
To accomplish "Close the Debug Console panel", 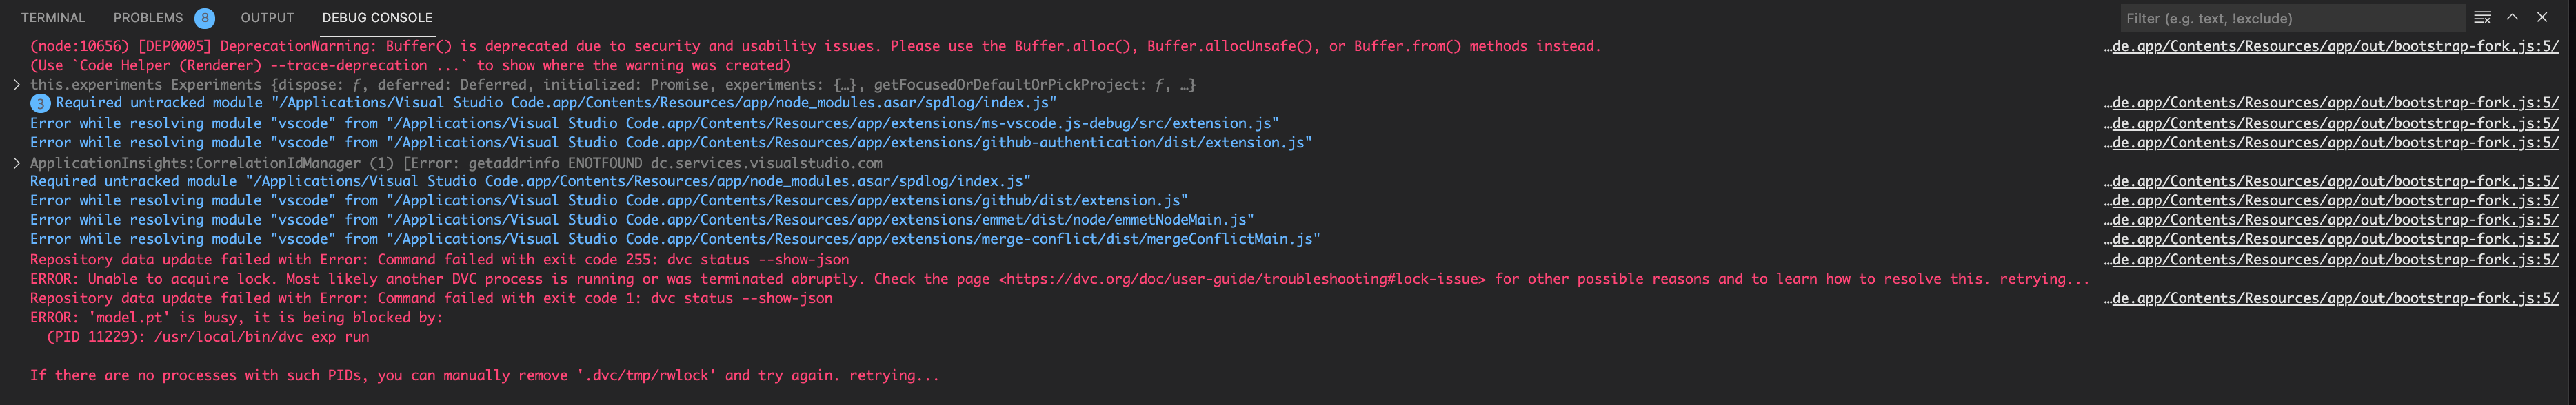I will 2542,17.
